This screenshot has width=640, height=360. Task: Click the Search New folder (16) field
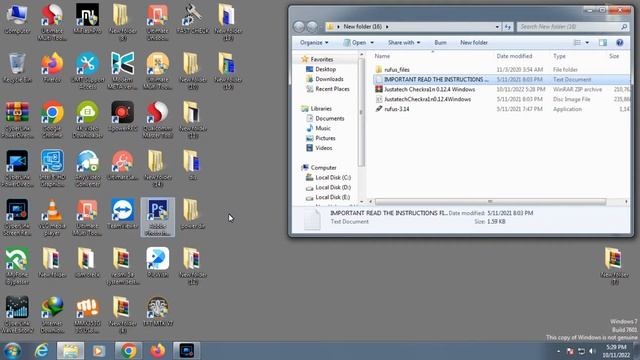coord(573,27)
